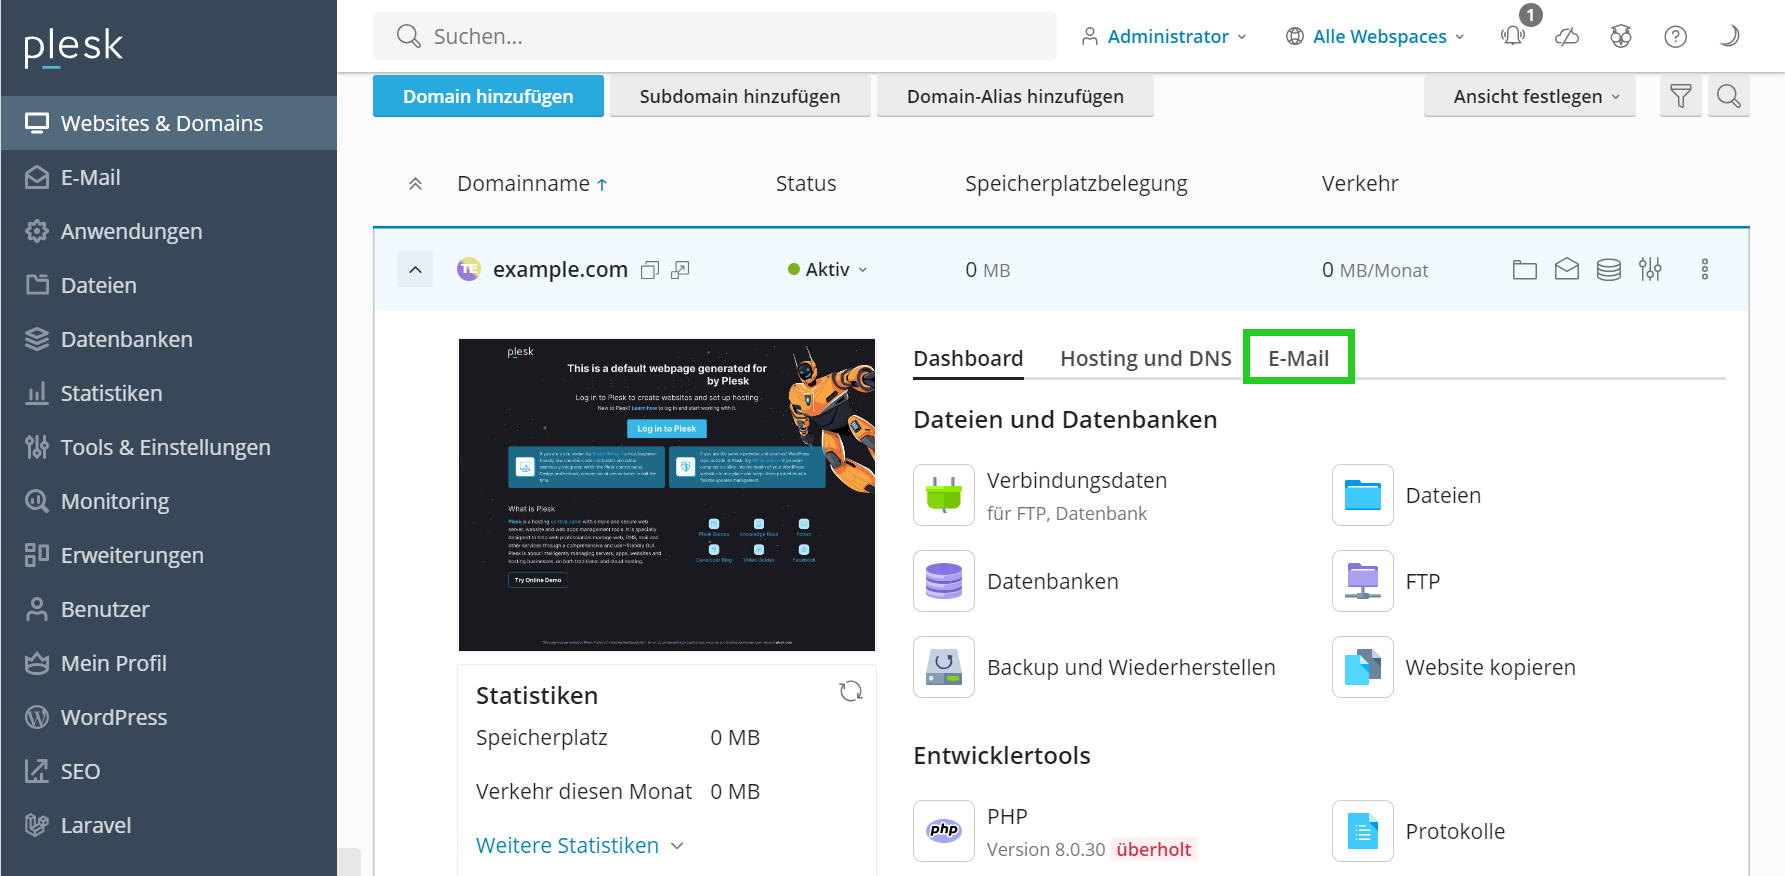Switch to the Dashboard tab
The width and height of the screenshot is (1785, 876).
[x=968, y=358]
